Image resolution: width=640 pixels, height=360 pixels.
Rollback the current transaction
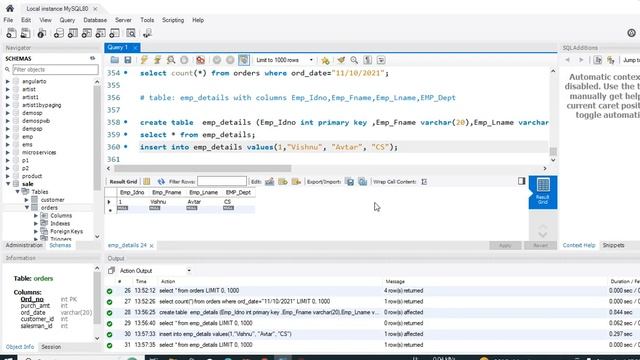[230, 60]
